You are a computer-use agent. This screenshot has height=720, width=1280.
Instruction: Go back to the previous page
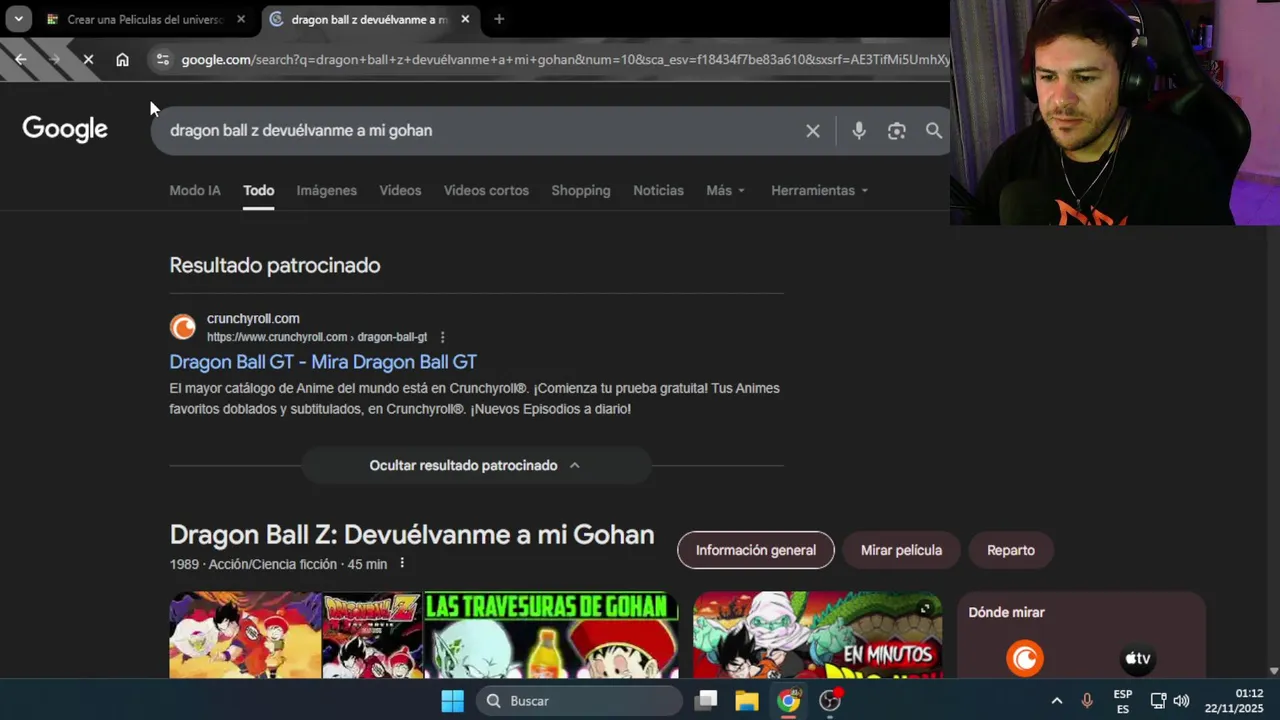(21, 60)
